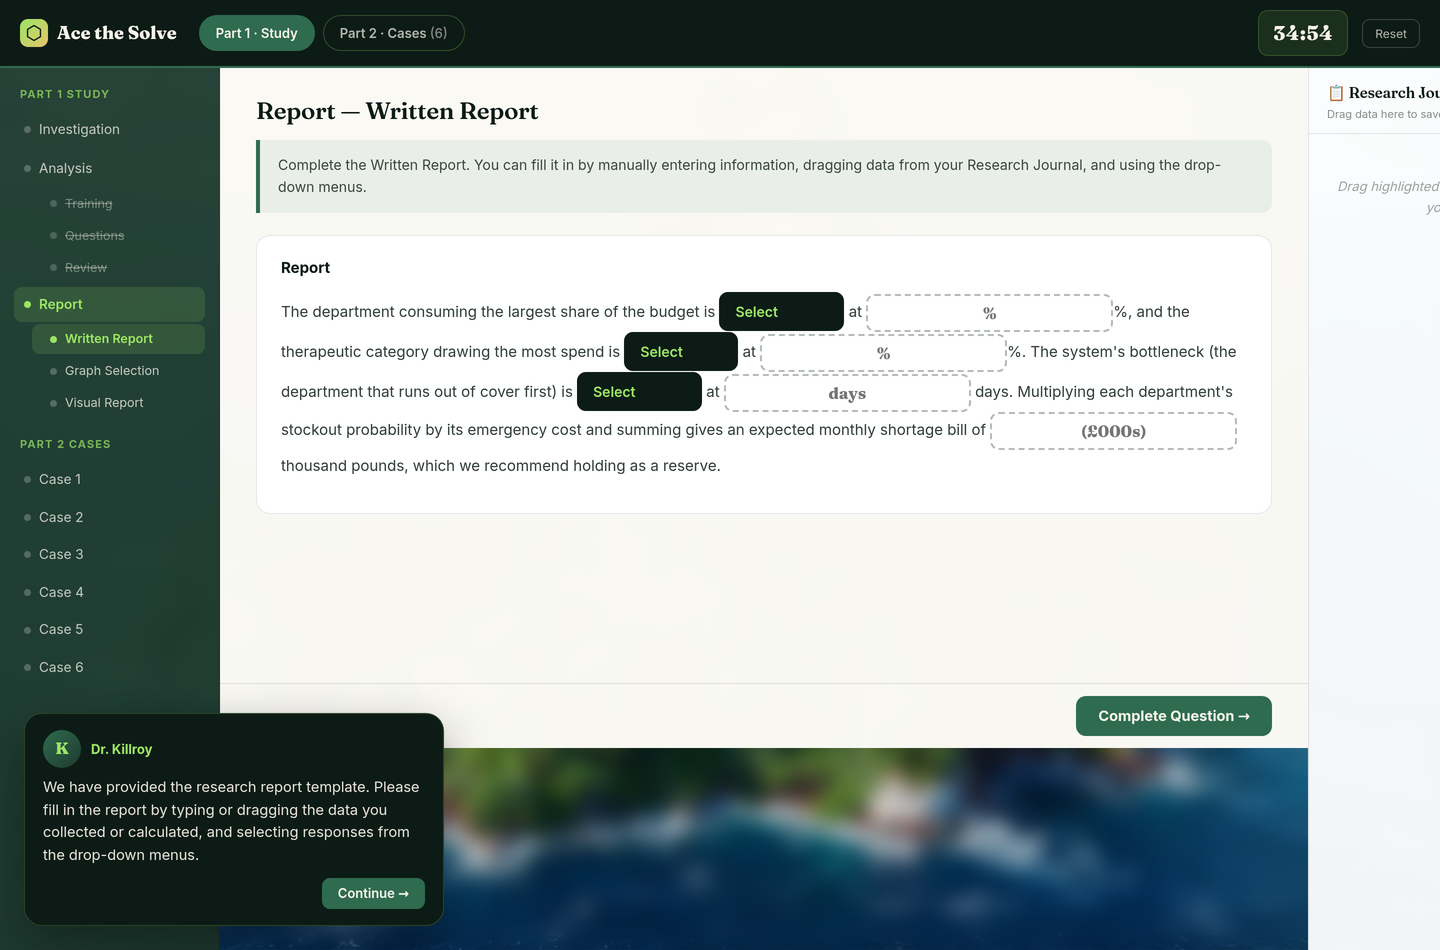Select the Training sub-item
The image size is (1440, 950).
118,204
